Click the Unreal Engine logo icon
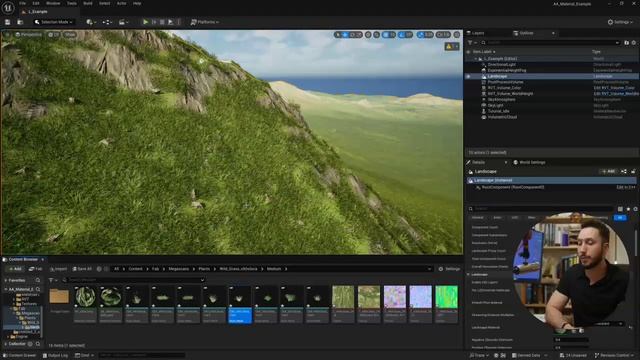The height and width of the screenshot is (360, 640). point(8,7)
